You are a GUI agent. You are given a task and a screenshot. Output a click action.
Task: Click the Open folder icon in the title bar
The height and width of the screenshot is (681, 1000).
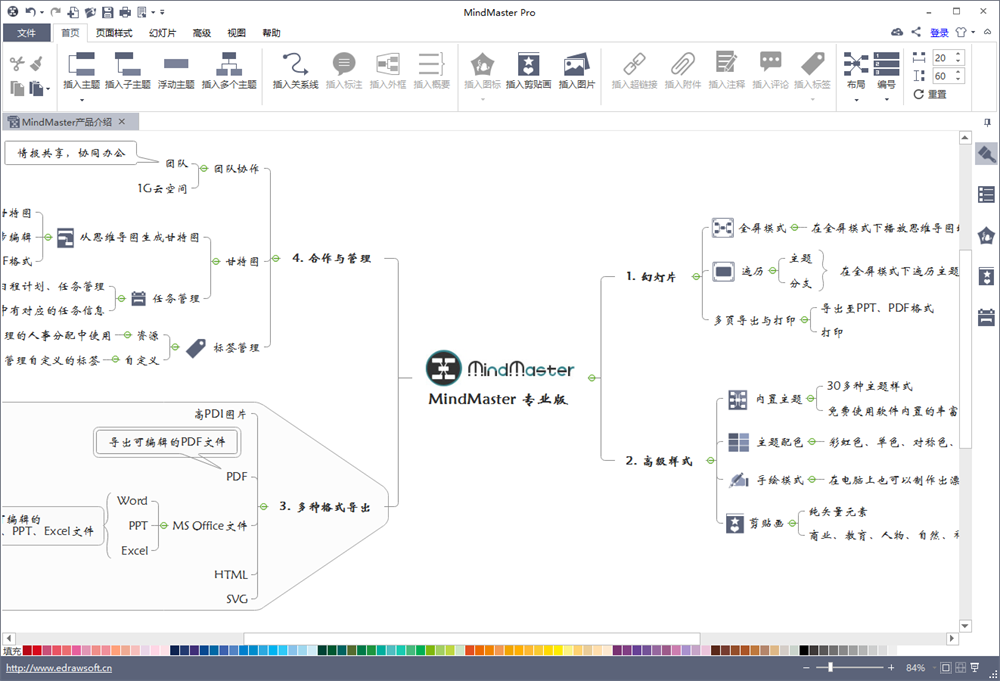pos(90,12)
